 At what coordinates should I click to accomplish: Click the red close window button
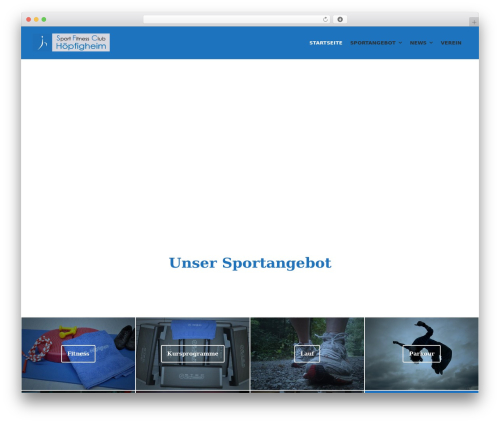point(29,20)
